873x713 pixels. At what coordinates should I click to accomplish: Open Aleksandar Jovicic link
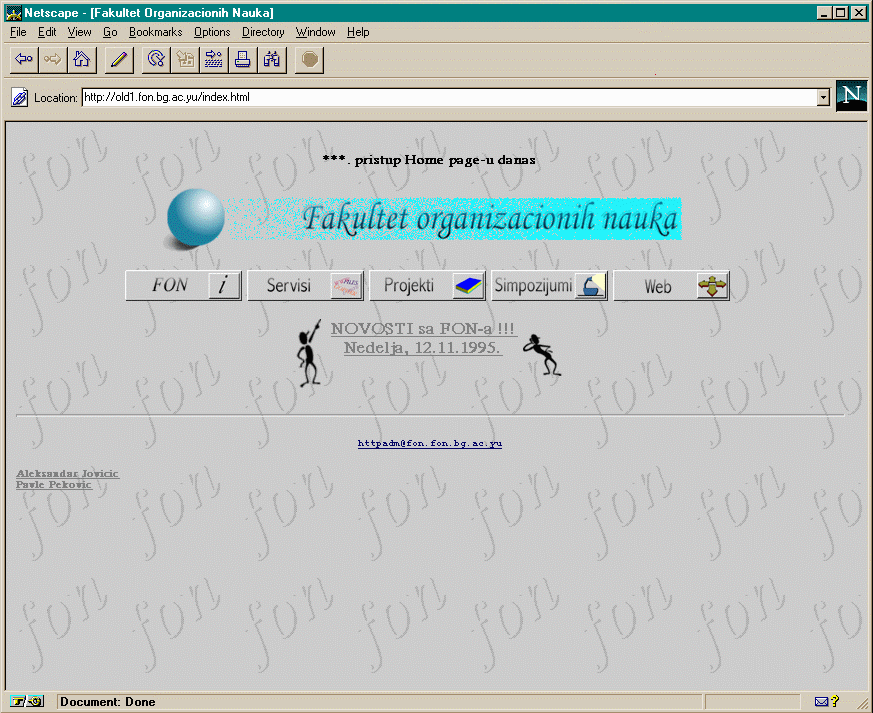coord(67,474)
